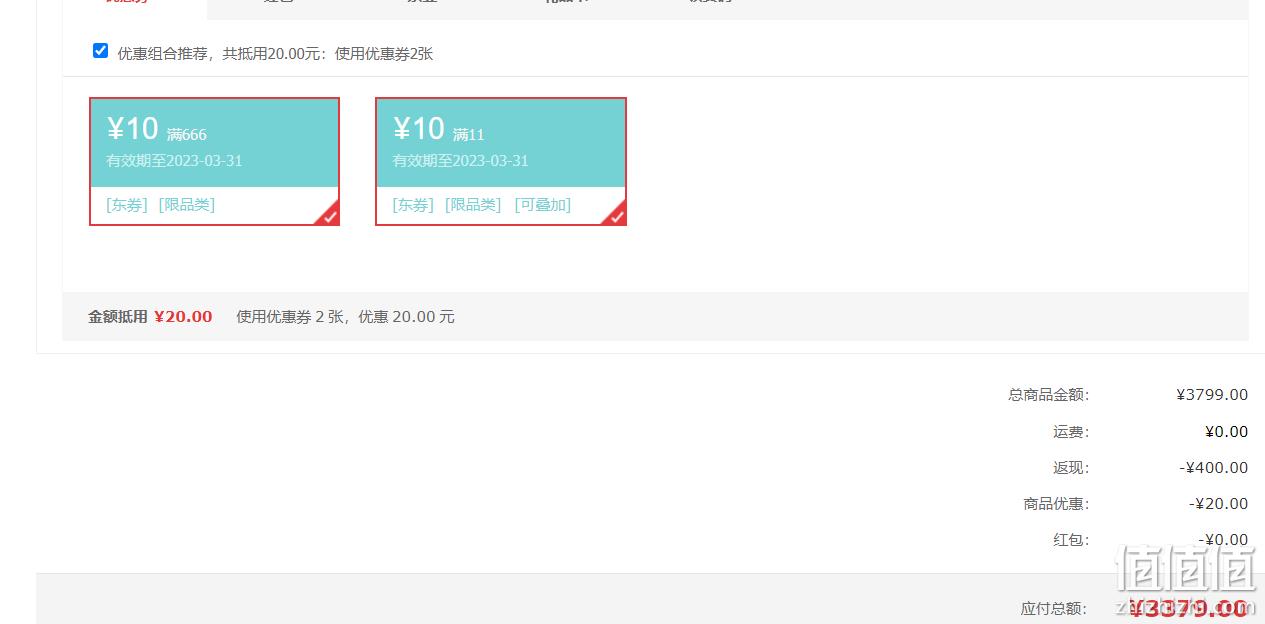Click the red ¥20.00 deduction amount
Viewport: 1265px width, 624px height.
tap(183, 317)
